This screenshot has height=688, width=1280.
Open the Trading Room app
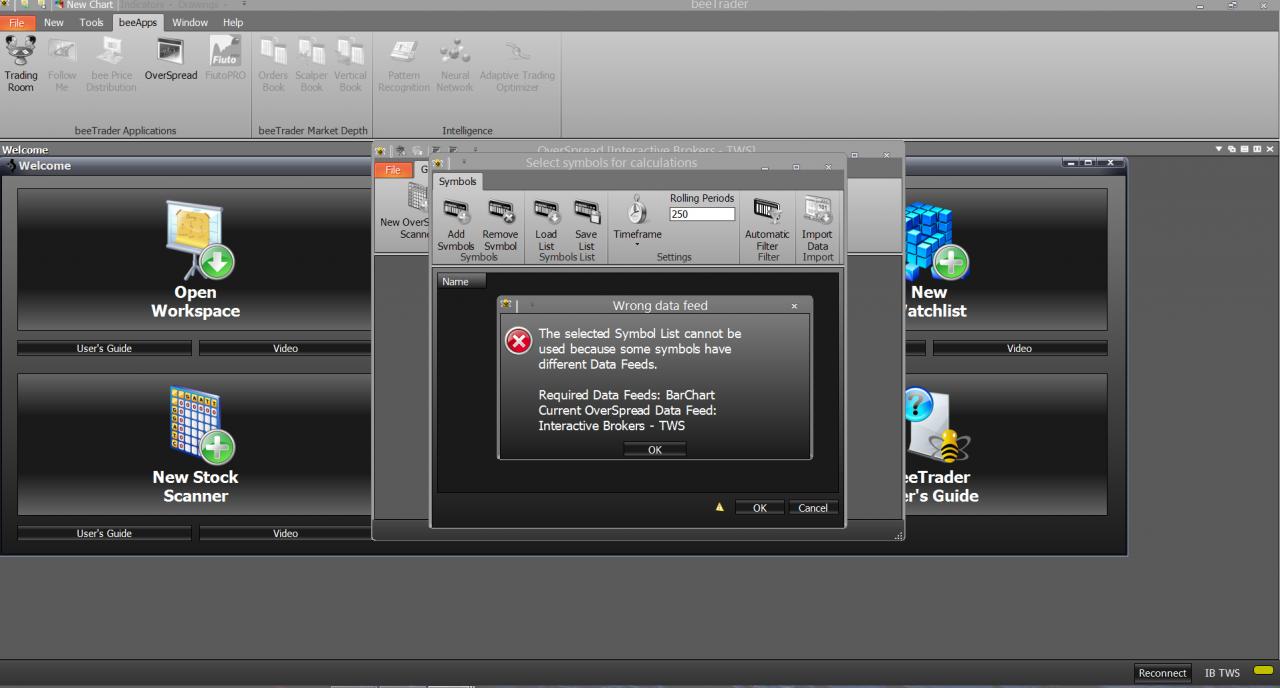pos(21,64)
